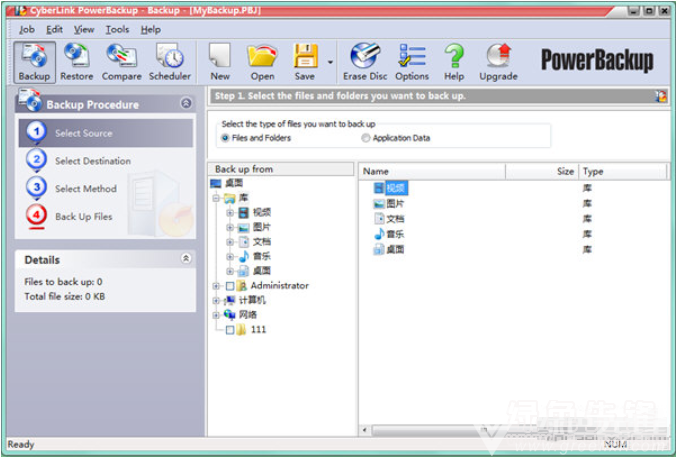Open the Options icon

[412, 62]
